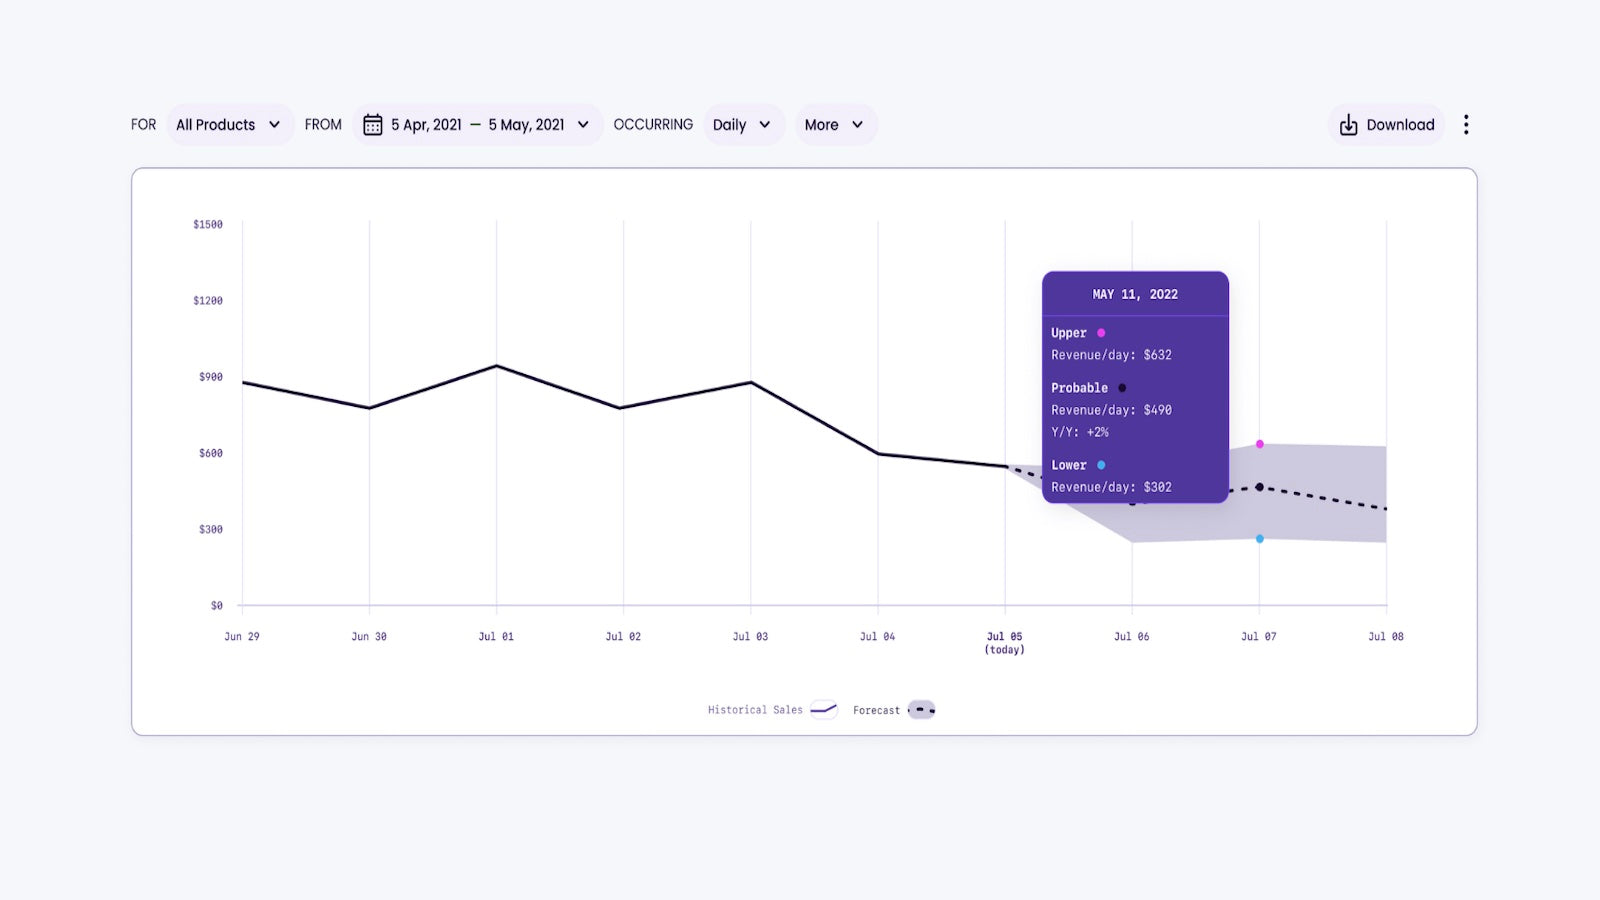
Task: Click the Historical Sales legend line icon
Action: pyautogui.click(x=823, y=710)
